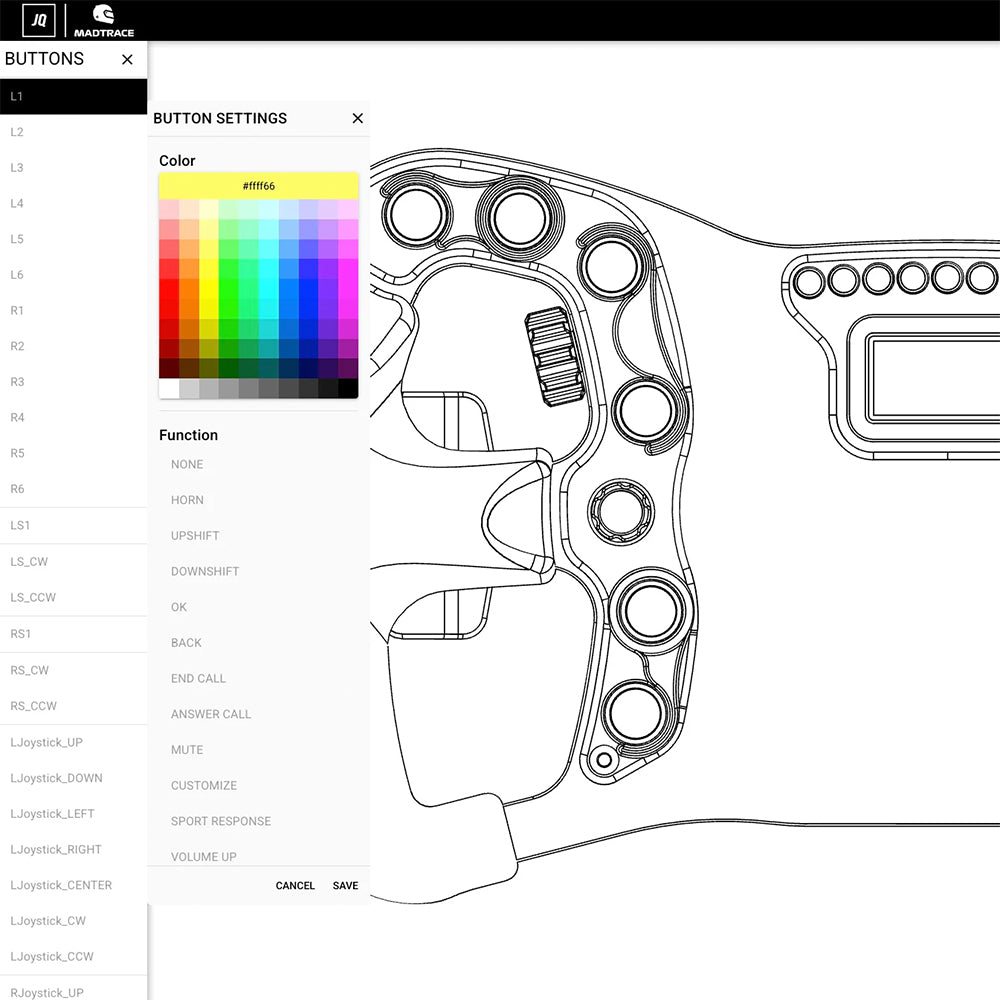Select LJoystick_CENTER in the sidebar
The image size is (1000, 1000).
click(x=62, y=885)
